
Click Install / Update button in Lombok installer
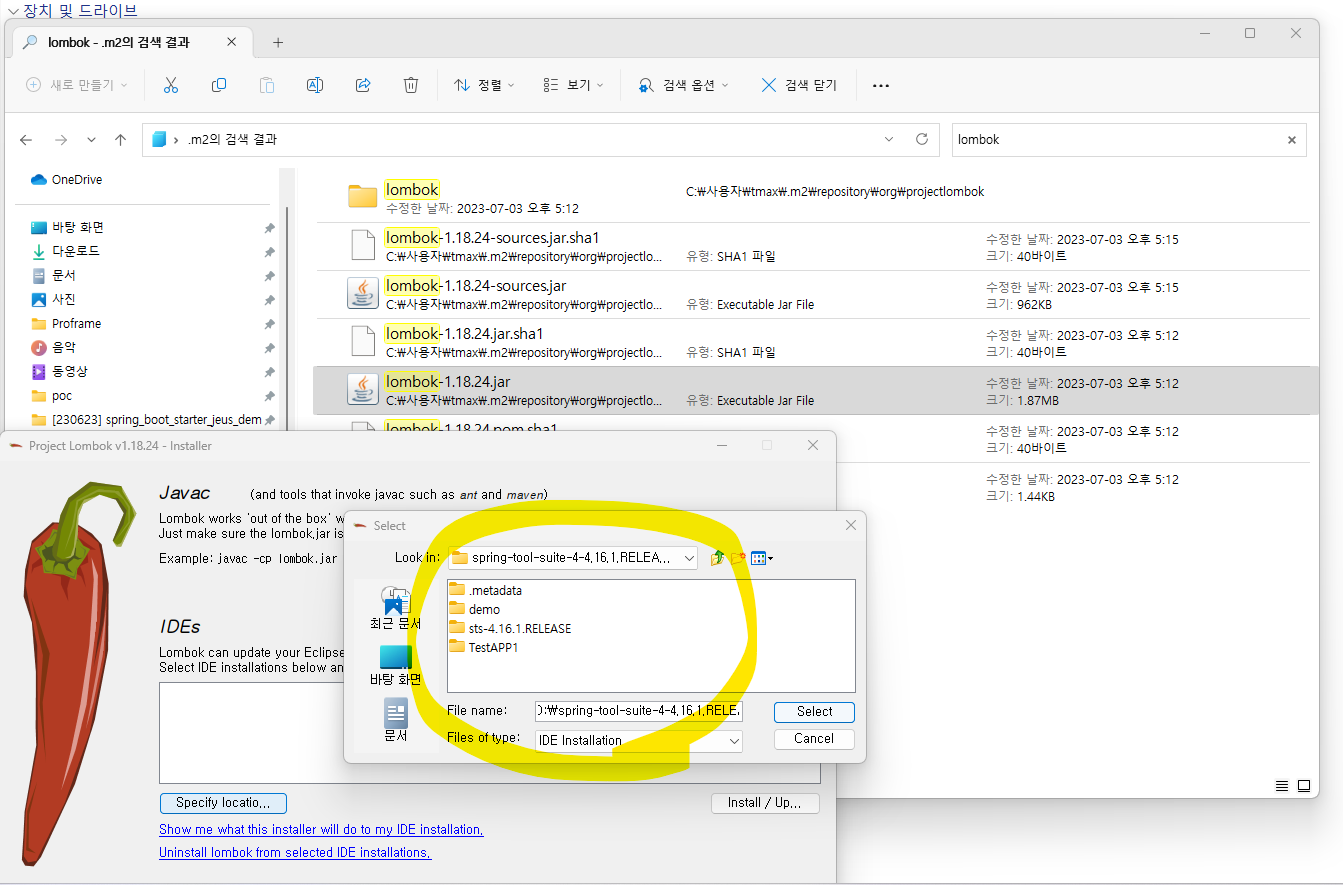pos(766,803)
